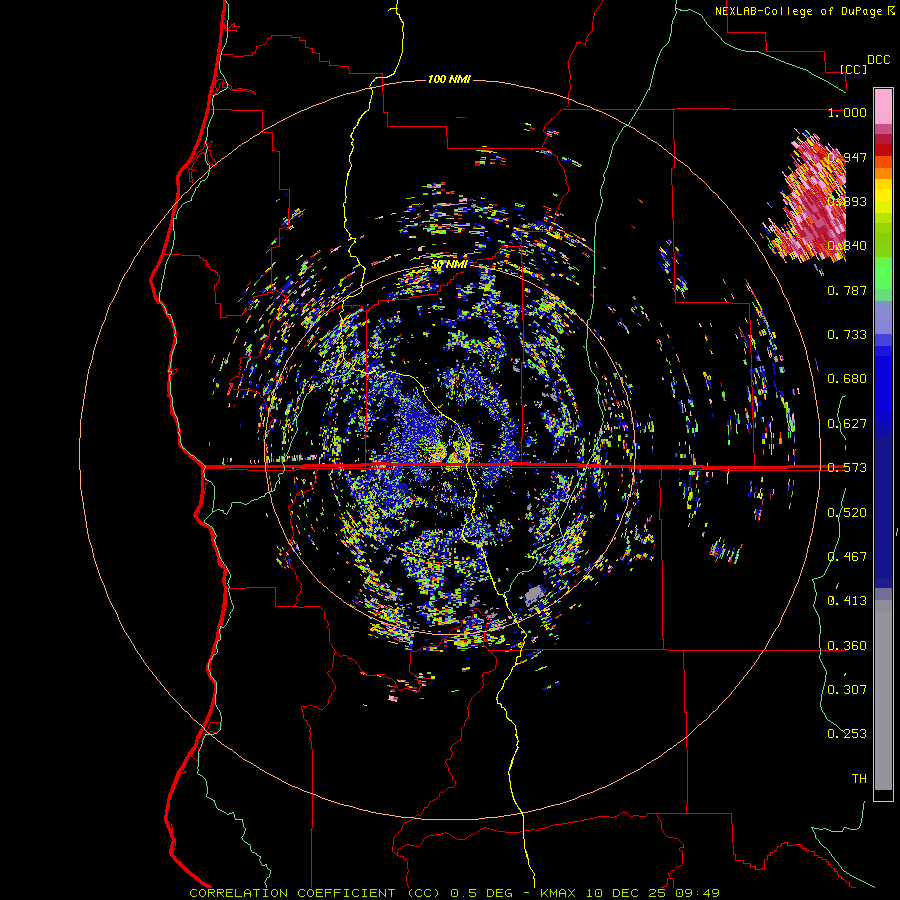900x900 pixels.
Task: Pick the gray legend color band
Action: point(883,695)
